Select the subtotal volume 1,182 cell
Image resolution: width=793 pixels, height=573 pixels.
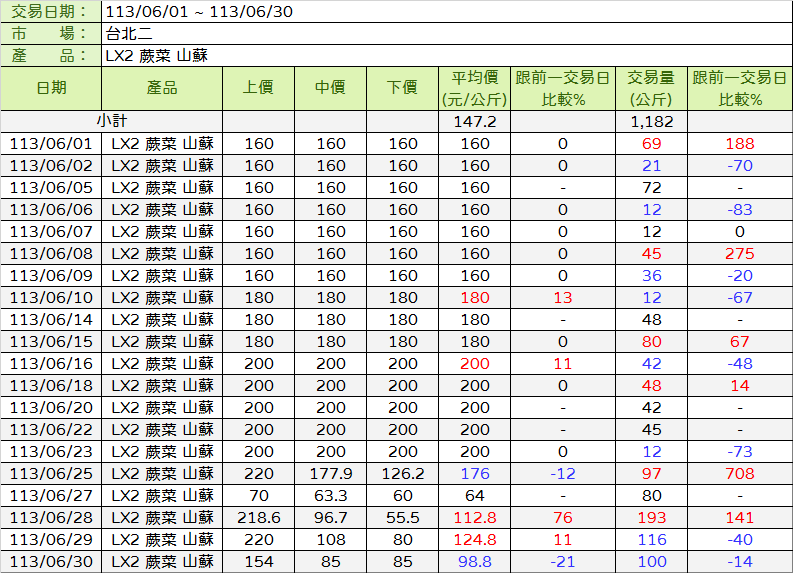[x=651, y=121]
